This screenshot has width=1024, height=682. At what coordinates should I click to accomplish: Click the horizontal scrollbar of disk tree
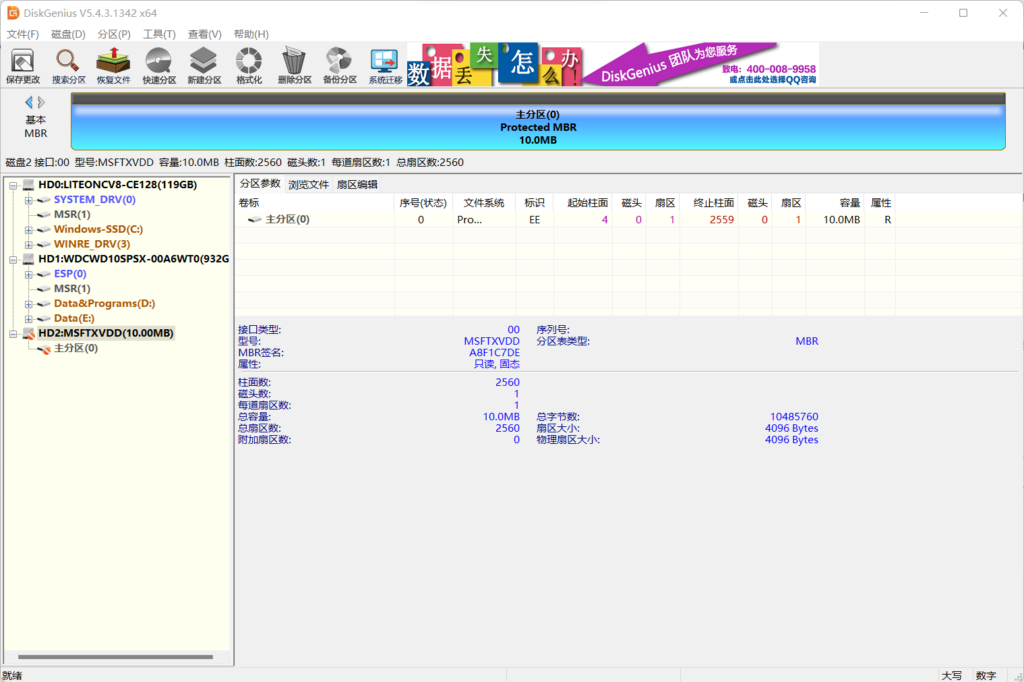(116, 657)
